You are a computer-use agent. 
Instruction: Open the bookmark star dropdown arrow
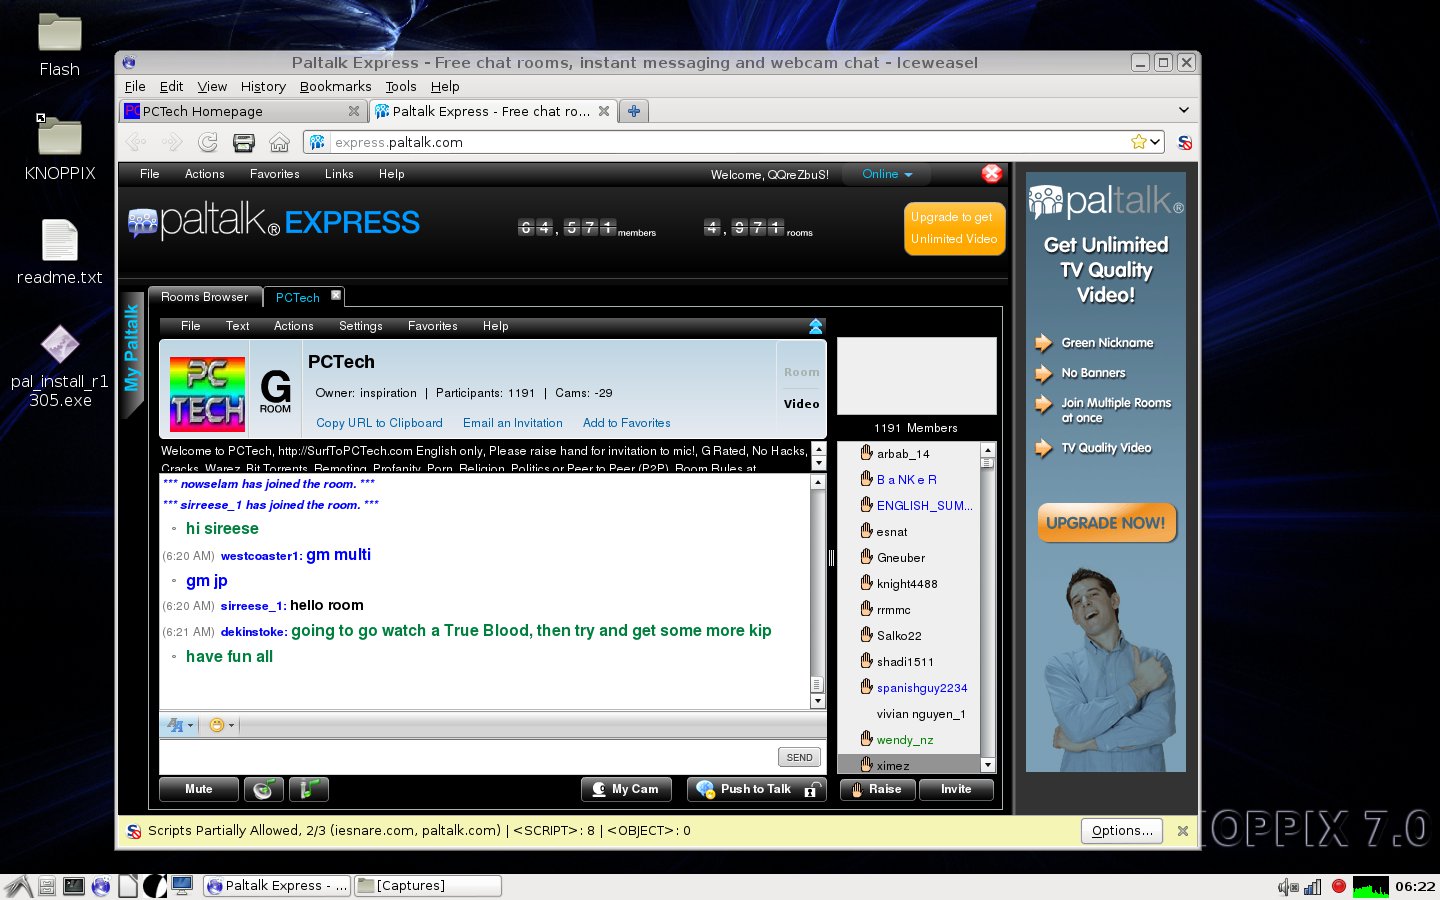coord(1155,142)
